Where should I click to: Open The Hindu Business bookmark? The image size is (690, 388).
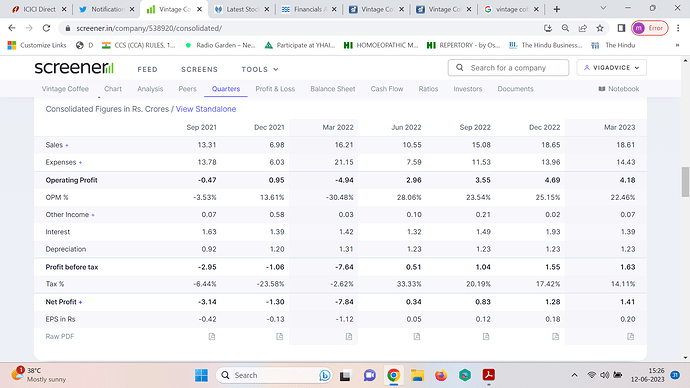pyautogui.click(x=545, y=45)
